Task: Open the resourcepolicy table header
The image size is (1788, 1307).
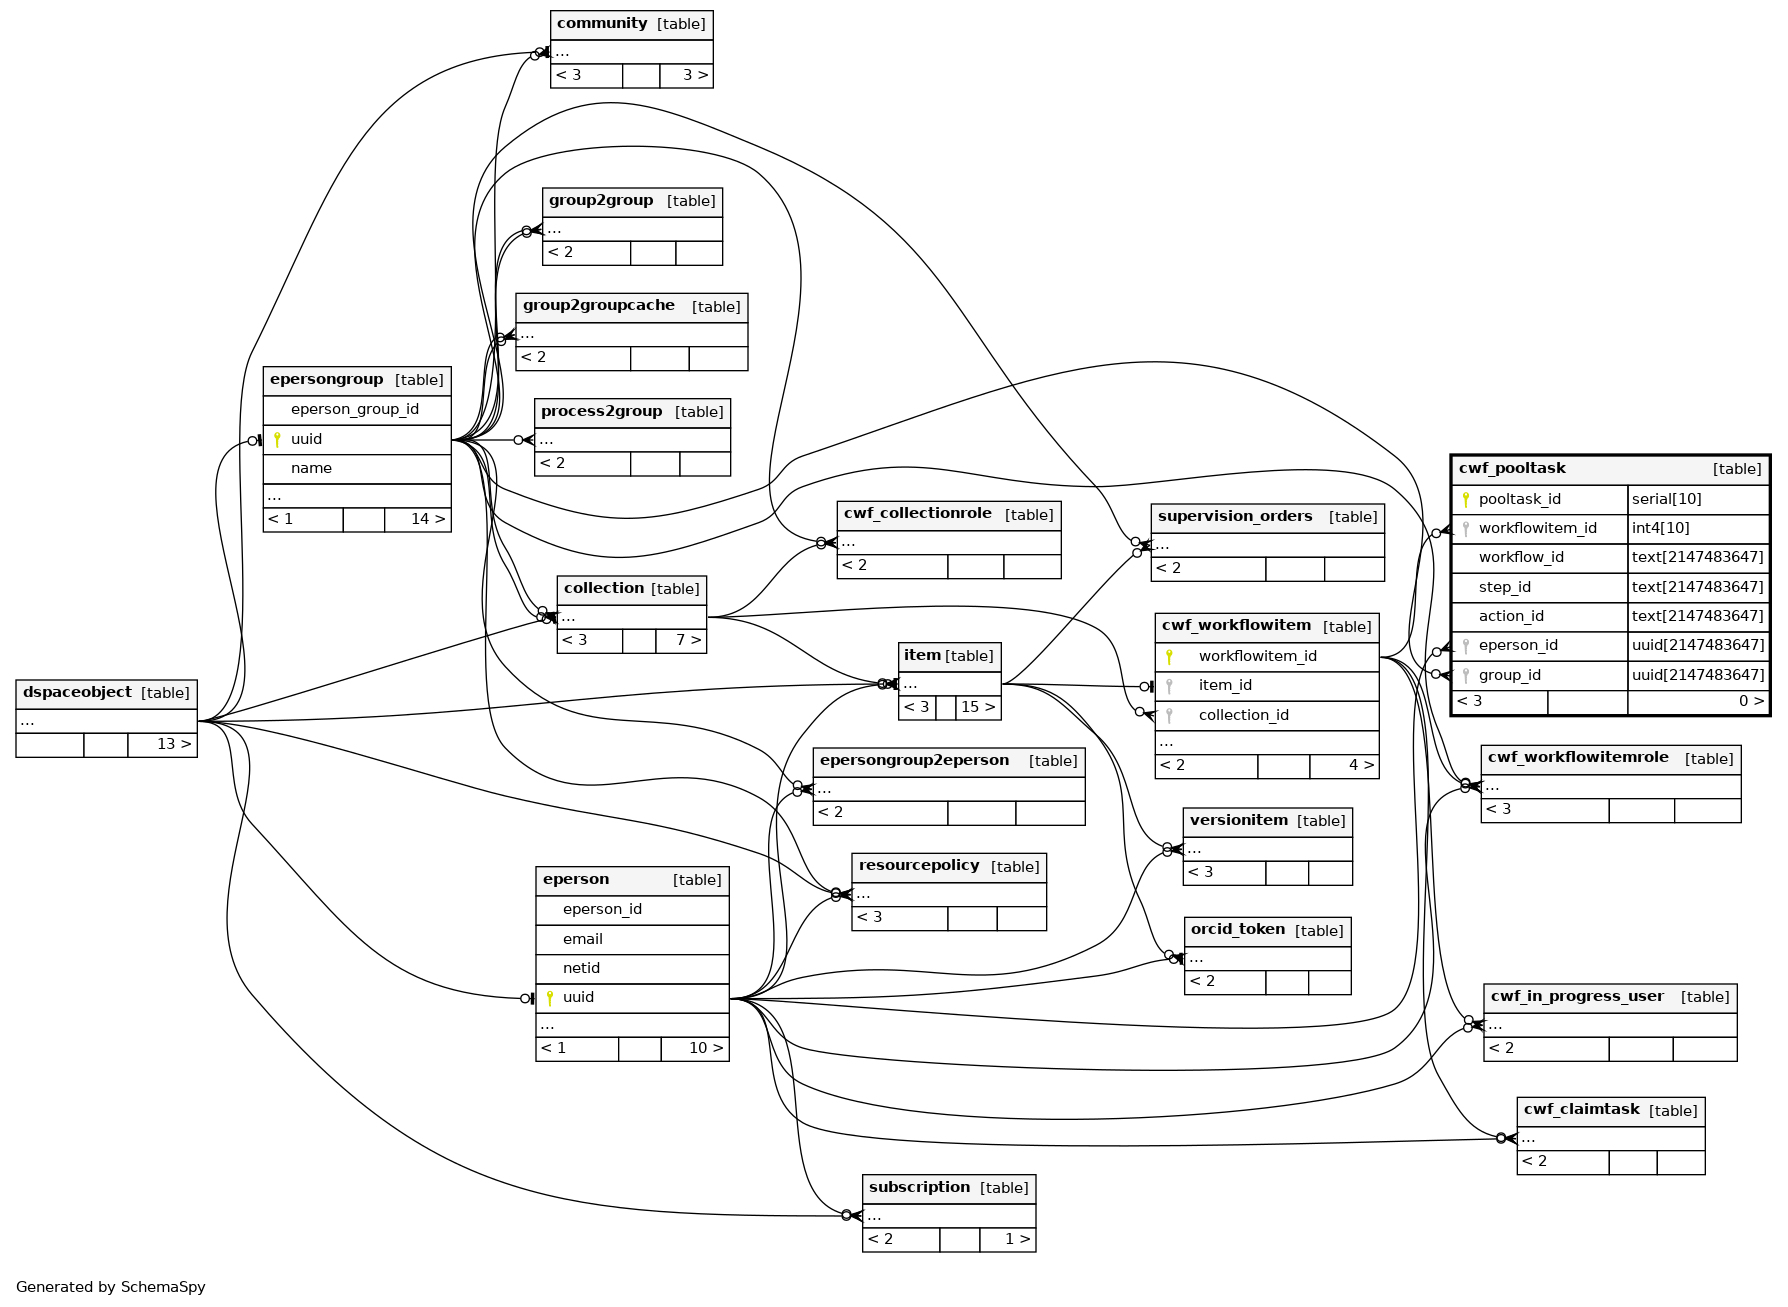Action: 948,867
